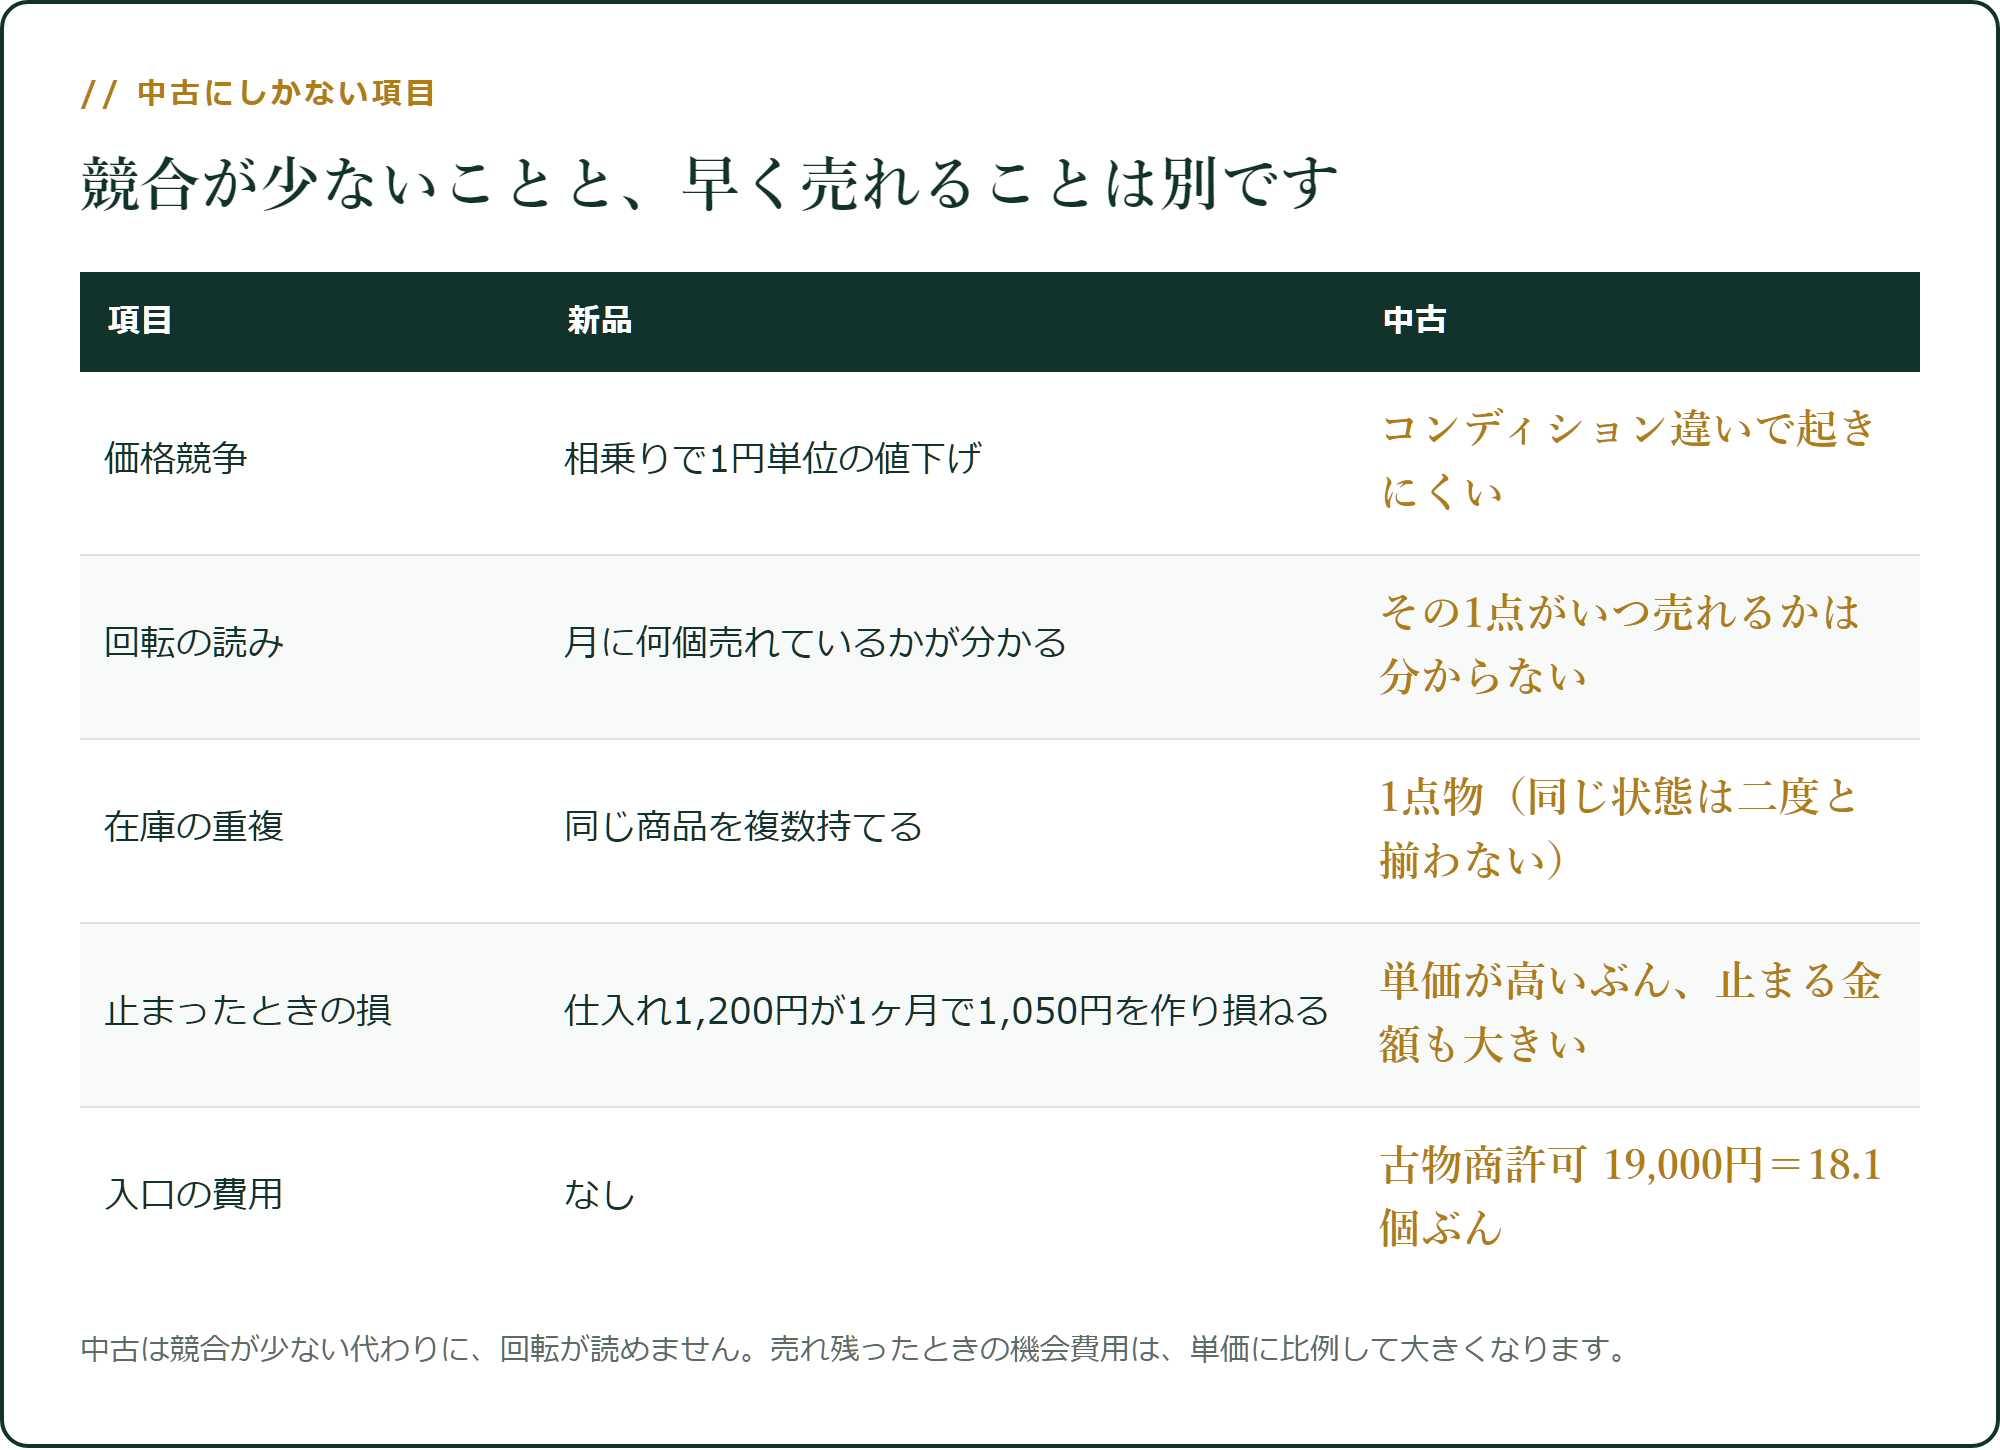This screenshot has width=2000, height=1450.
Task: Click the cell 1点物（同じ状態は二度と揃わない）
Action: pyautogui.click(x=1619, y=828)
